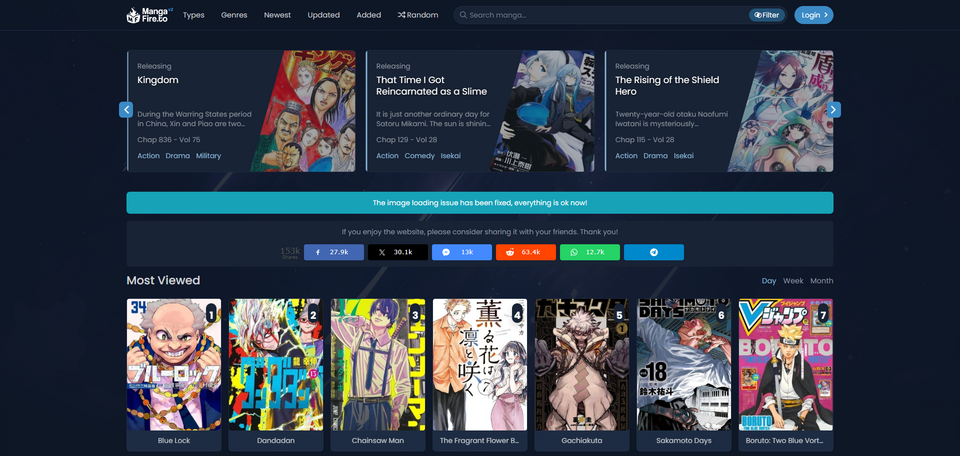Open the Types menu
Screen dimensions: 960x456
193,15
